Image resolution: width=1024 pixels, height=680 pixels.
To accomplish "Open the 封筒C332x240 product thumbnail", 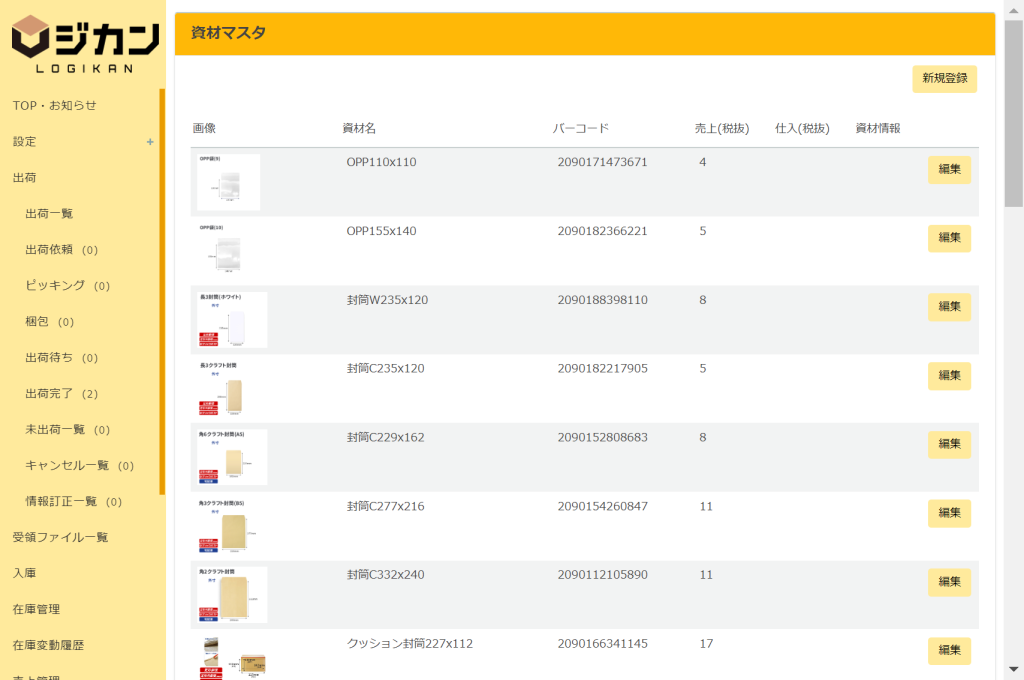I will (x=232, y=595).
